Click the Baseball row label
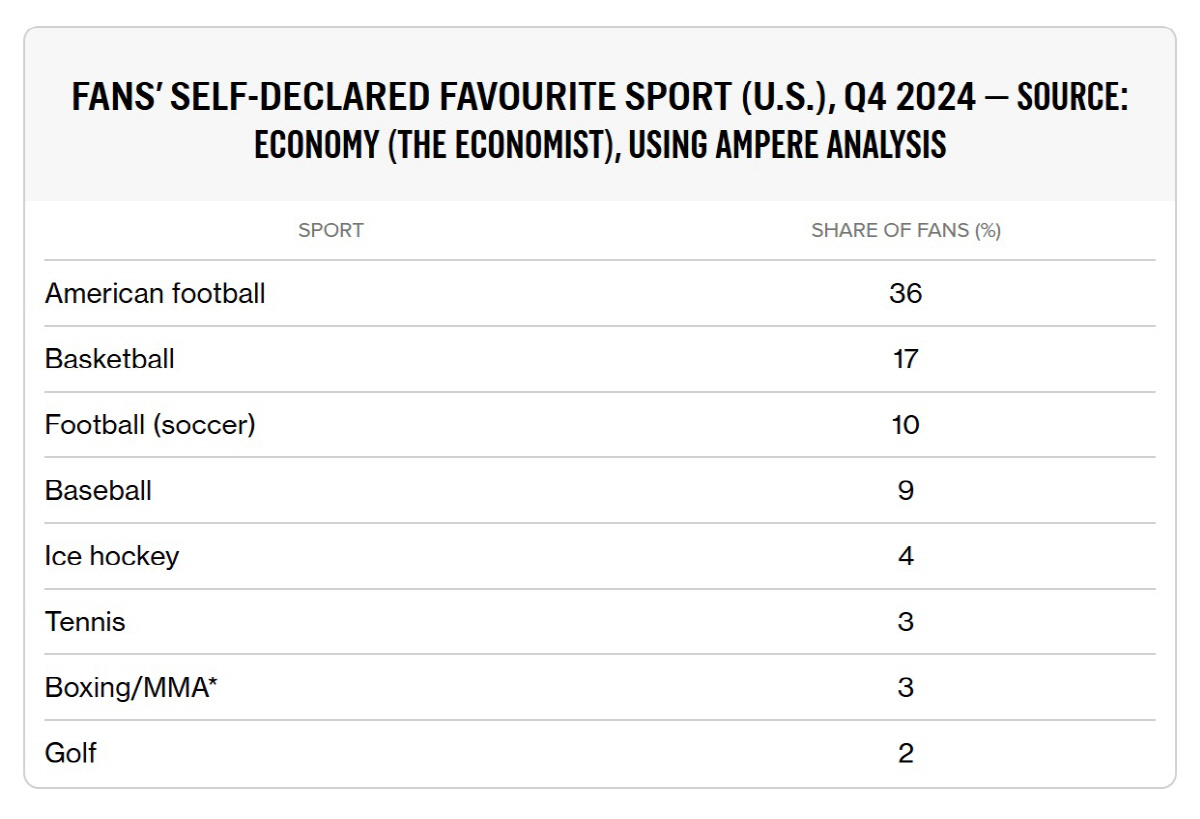This screenshot has height=819, width=1200. click(98, 491)
